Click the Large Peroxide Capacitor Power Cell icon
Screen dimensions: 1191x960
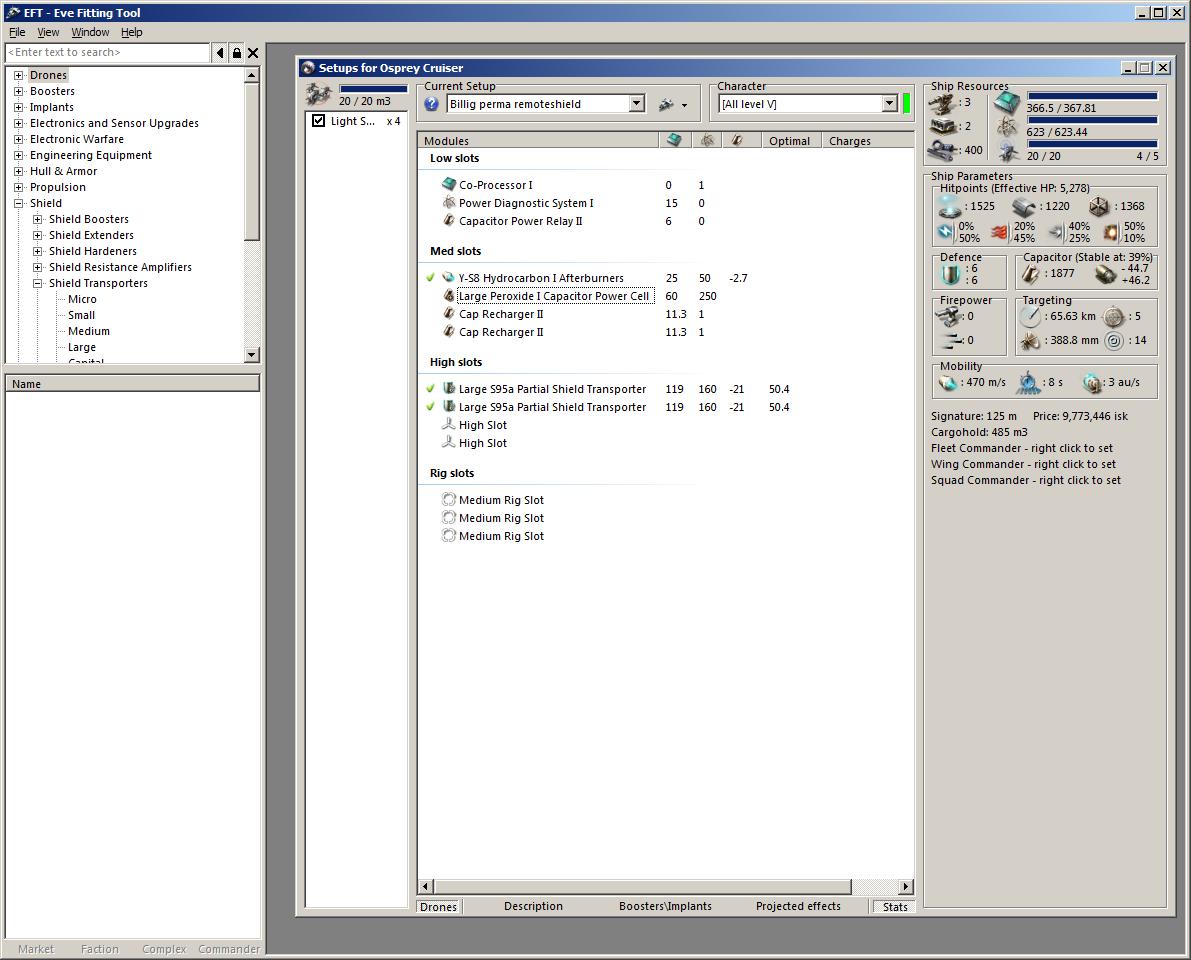point(449,296)
